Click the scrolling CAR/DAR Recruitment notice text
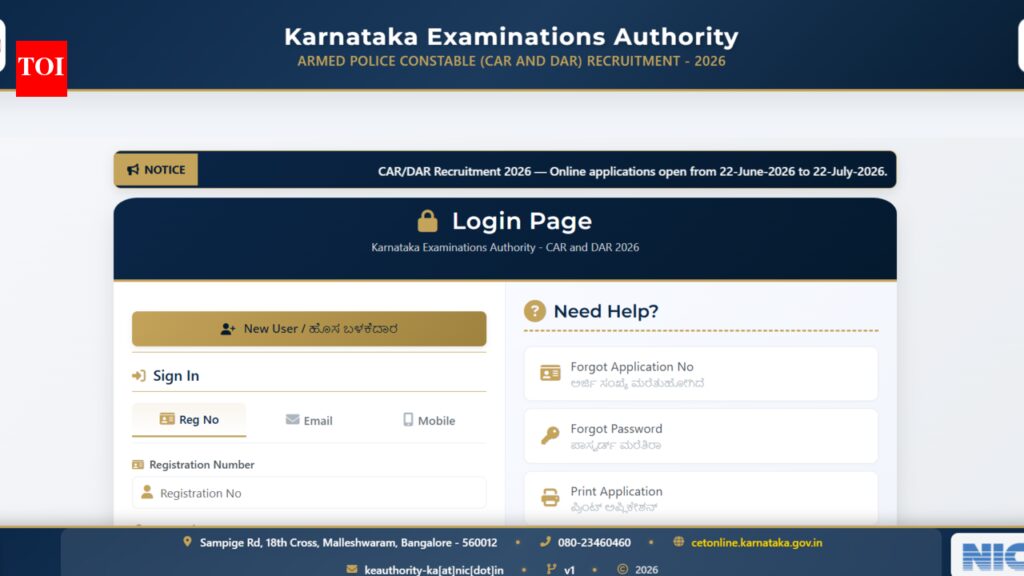Image resolution: width=1024 pixels, height=576 pixels. [632, 171]
